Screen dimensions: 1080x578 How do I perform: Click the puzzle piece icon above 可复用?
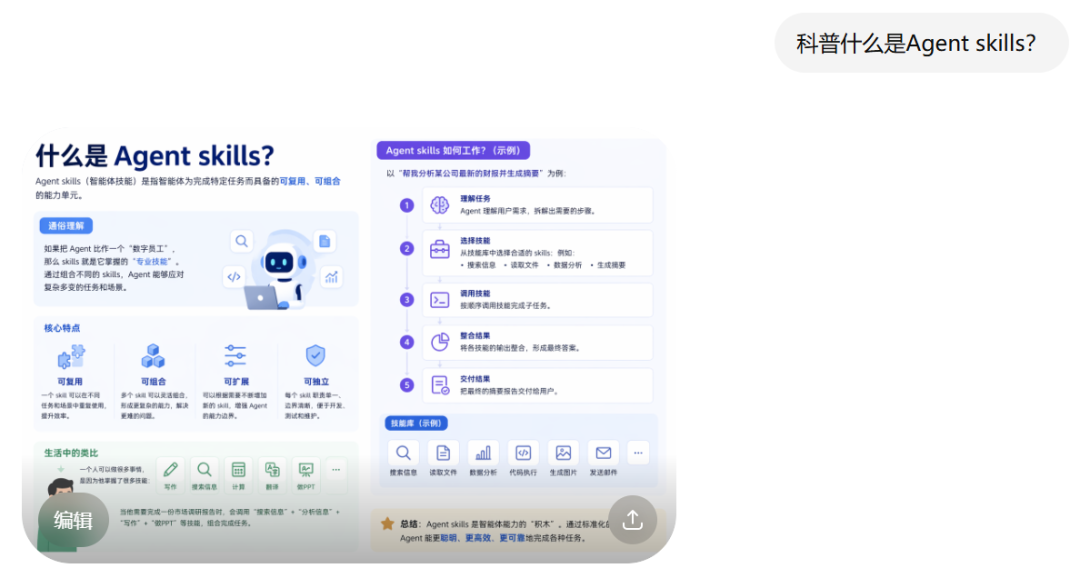coord(71,357)
